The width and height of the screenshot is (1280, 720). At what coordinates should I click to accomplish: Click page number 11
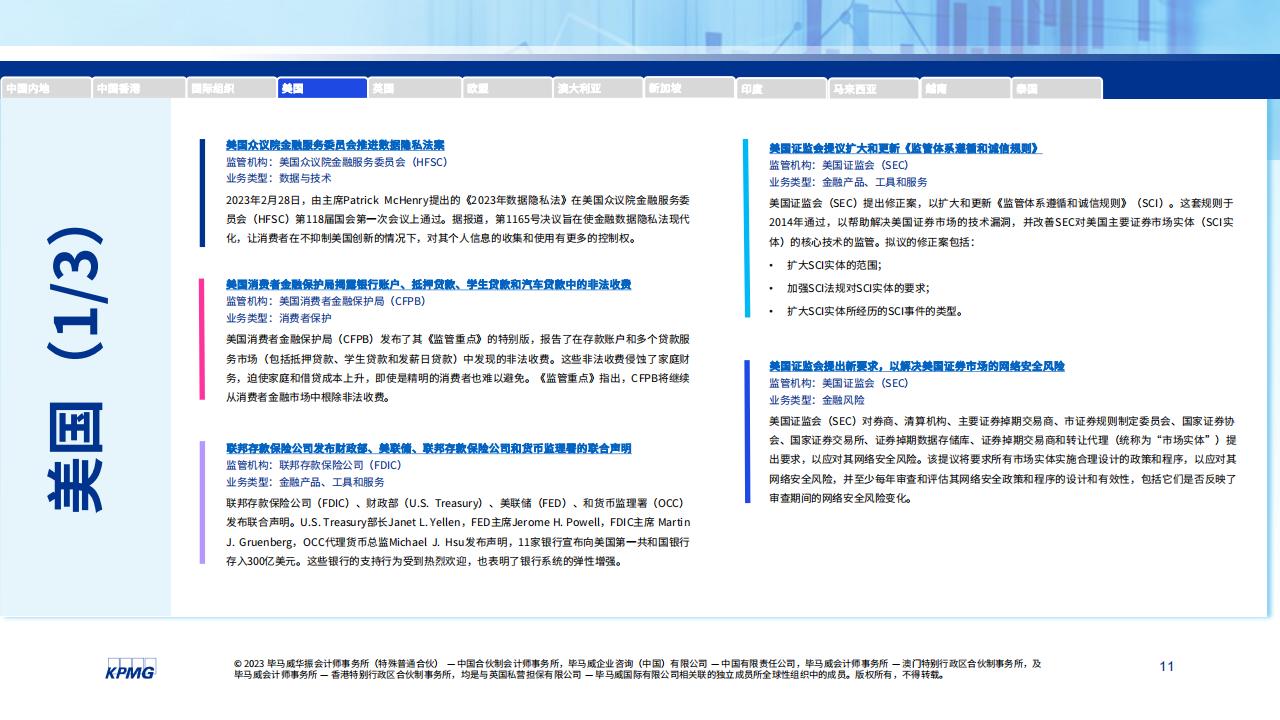[x=1166, y=666]
